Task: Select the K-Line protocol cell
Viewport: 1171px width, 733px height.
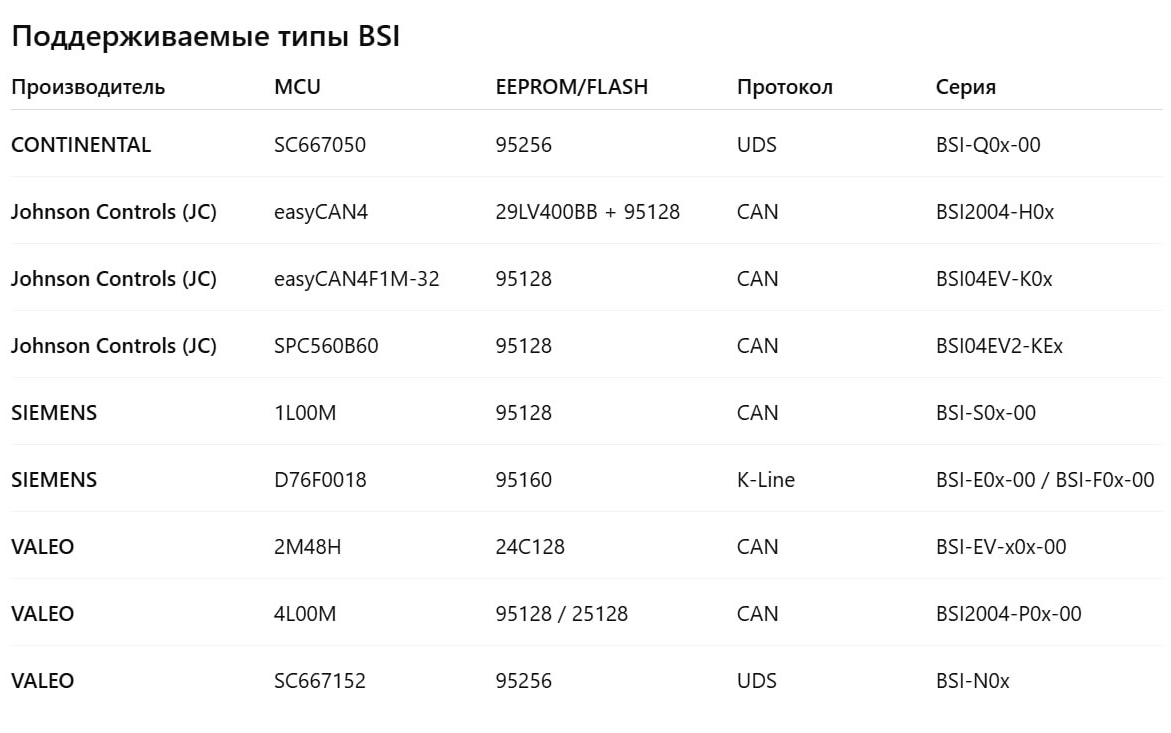Action: [x=765, y=480]
